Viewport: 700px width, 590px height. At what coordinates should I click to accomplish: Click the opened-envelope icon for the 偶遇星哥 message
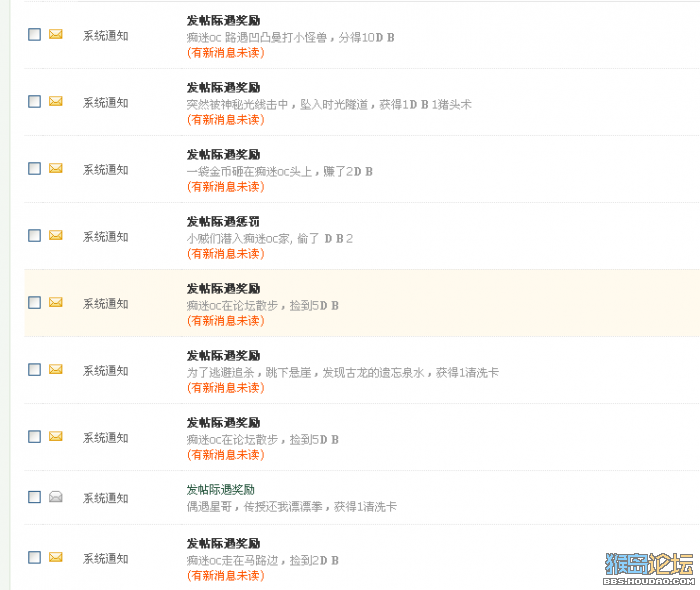pos(55,497)
